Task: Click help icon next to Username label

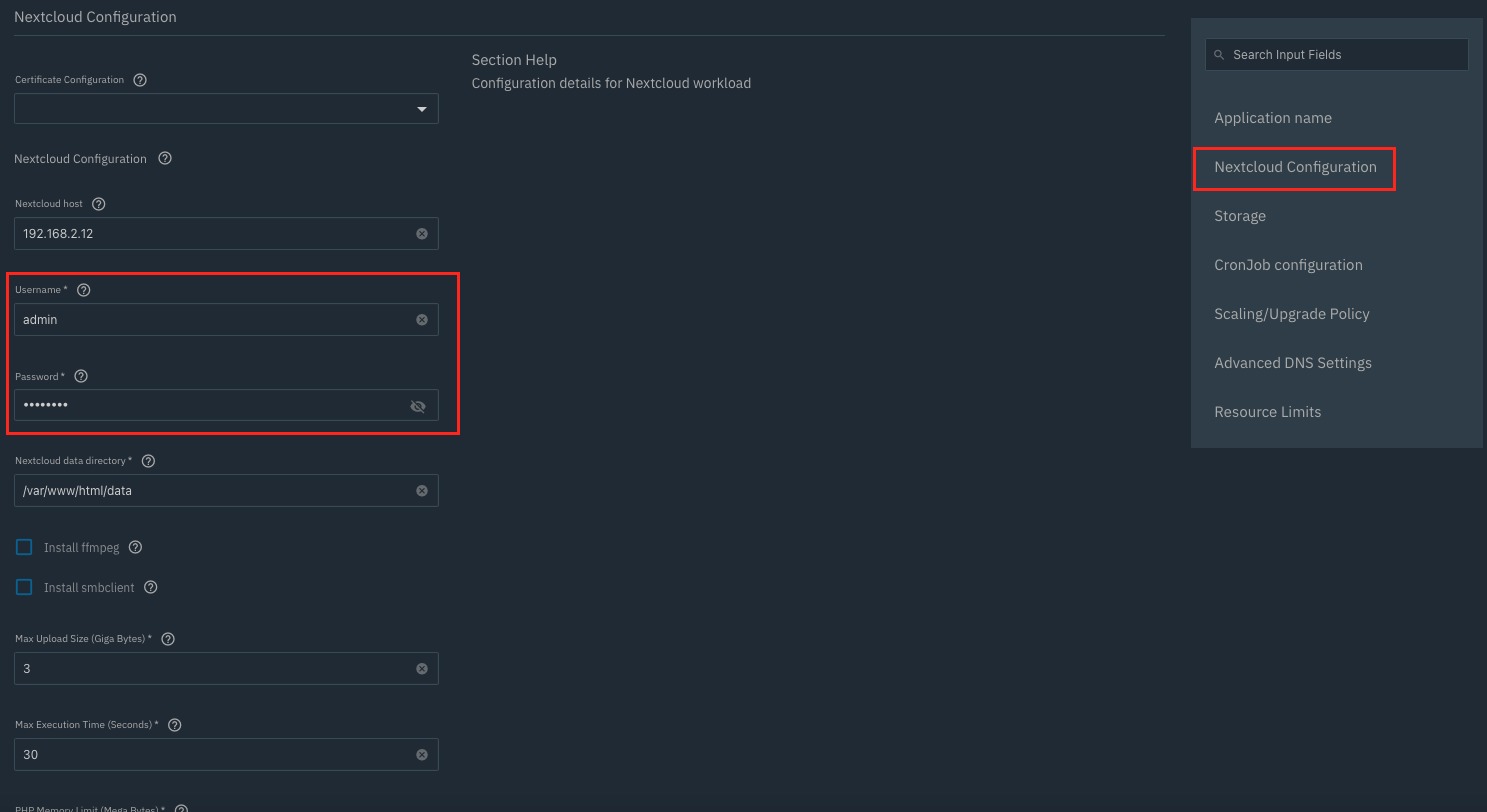Action: 84,290
